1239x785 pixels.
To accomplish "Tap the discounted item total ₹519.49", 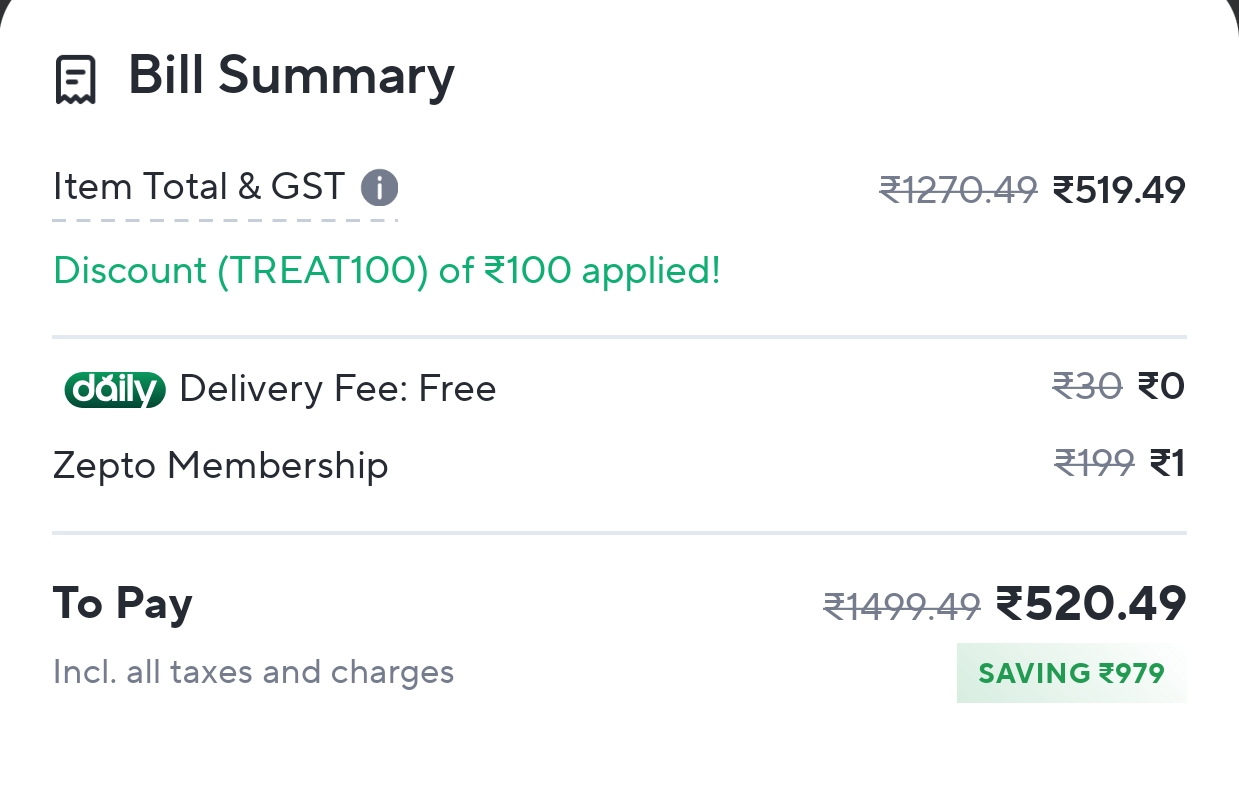I will (x=1119, y=189).
